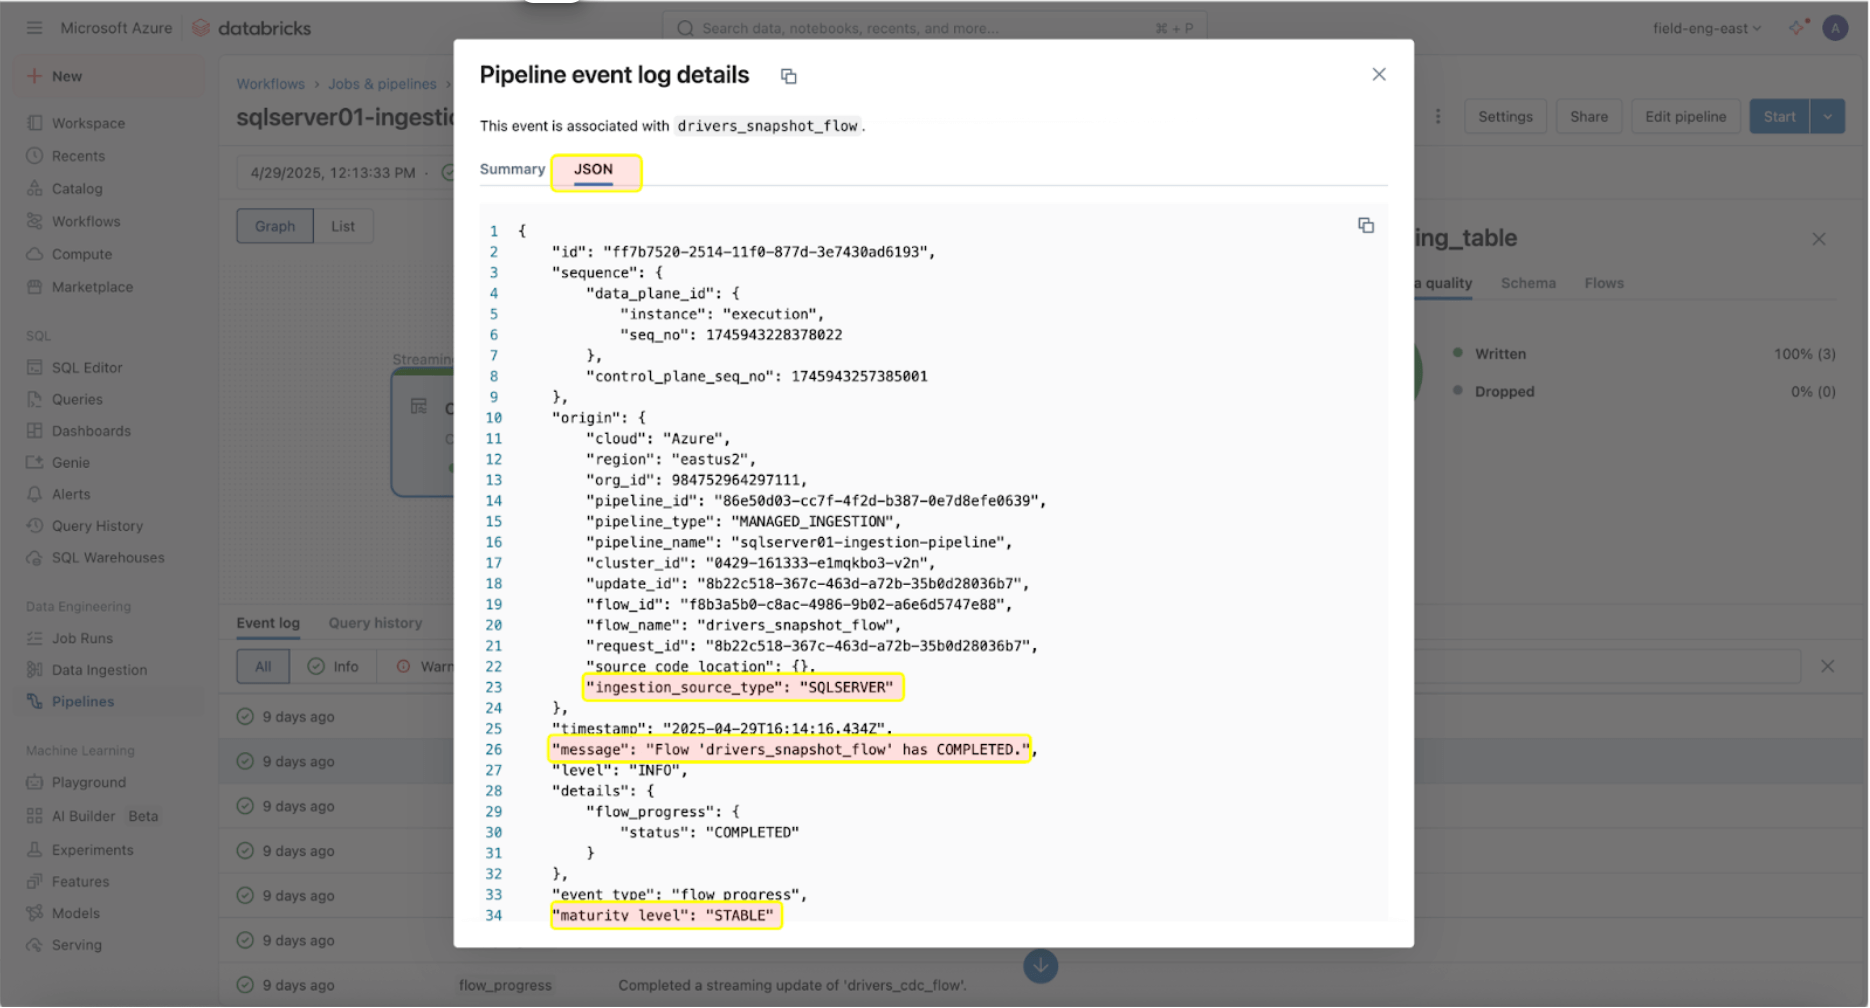This screenshot has height=1008, width=1870.
Task: Open the user avatar account menu
Action: (x=1835, y=28)
